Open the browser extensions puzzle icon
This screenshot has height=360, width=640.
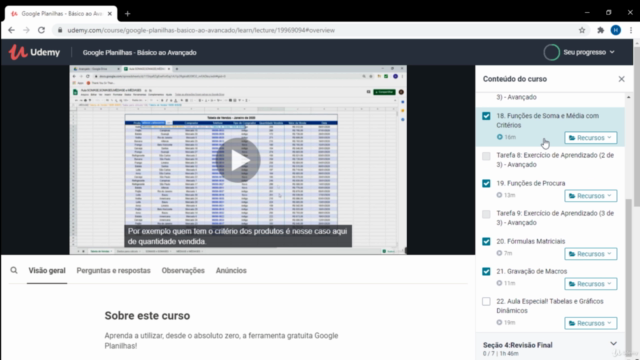pos(600,30)
